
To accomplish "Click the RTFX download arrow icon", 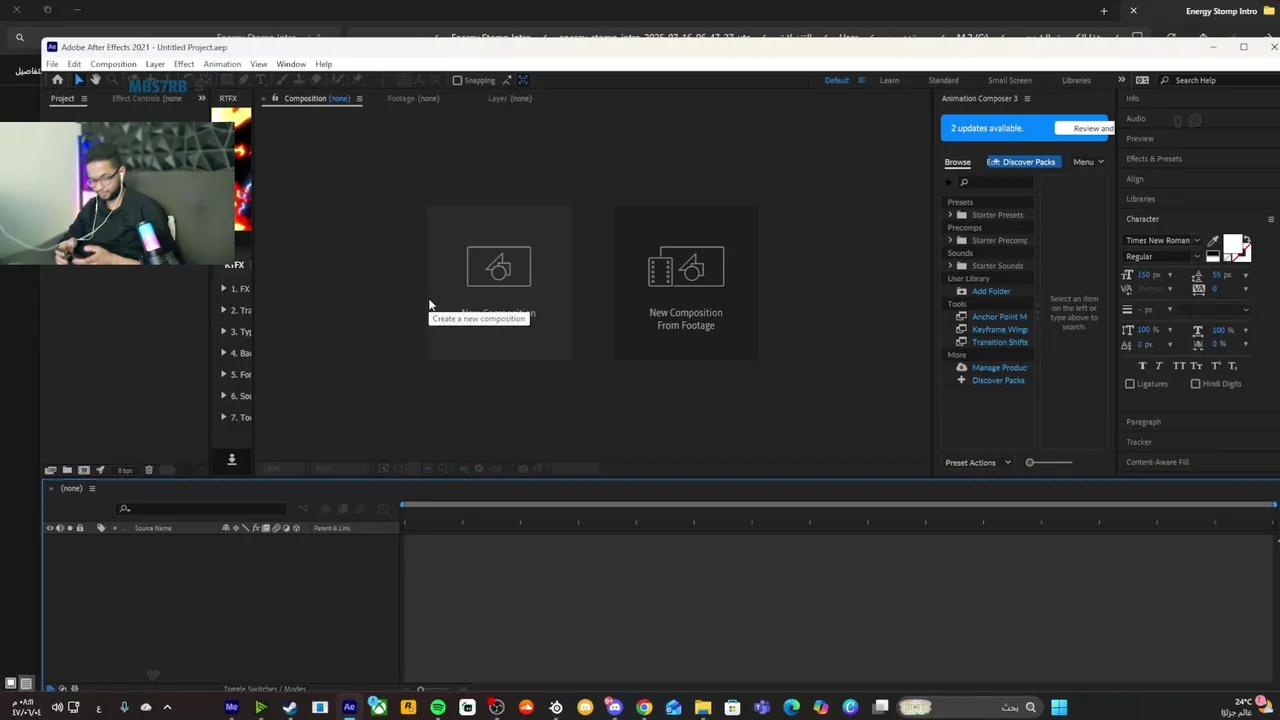I will click(x=232, y=459).
